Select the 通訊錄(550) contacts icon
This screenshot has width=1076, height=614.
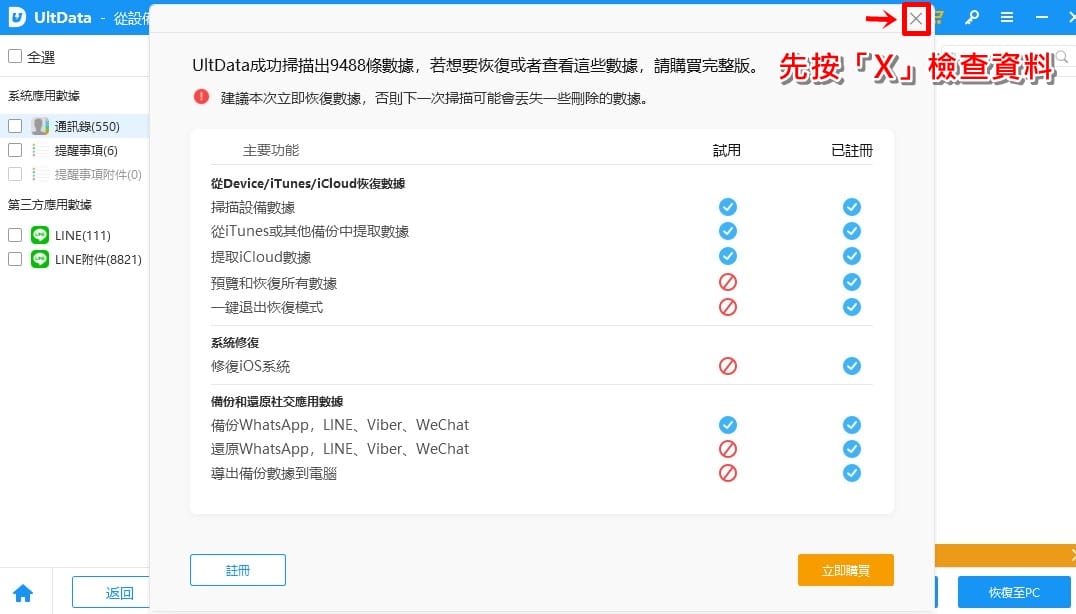(x=40, y=126)
